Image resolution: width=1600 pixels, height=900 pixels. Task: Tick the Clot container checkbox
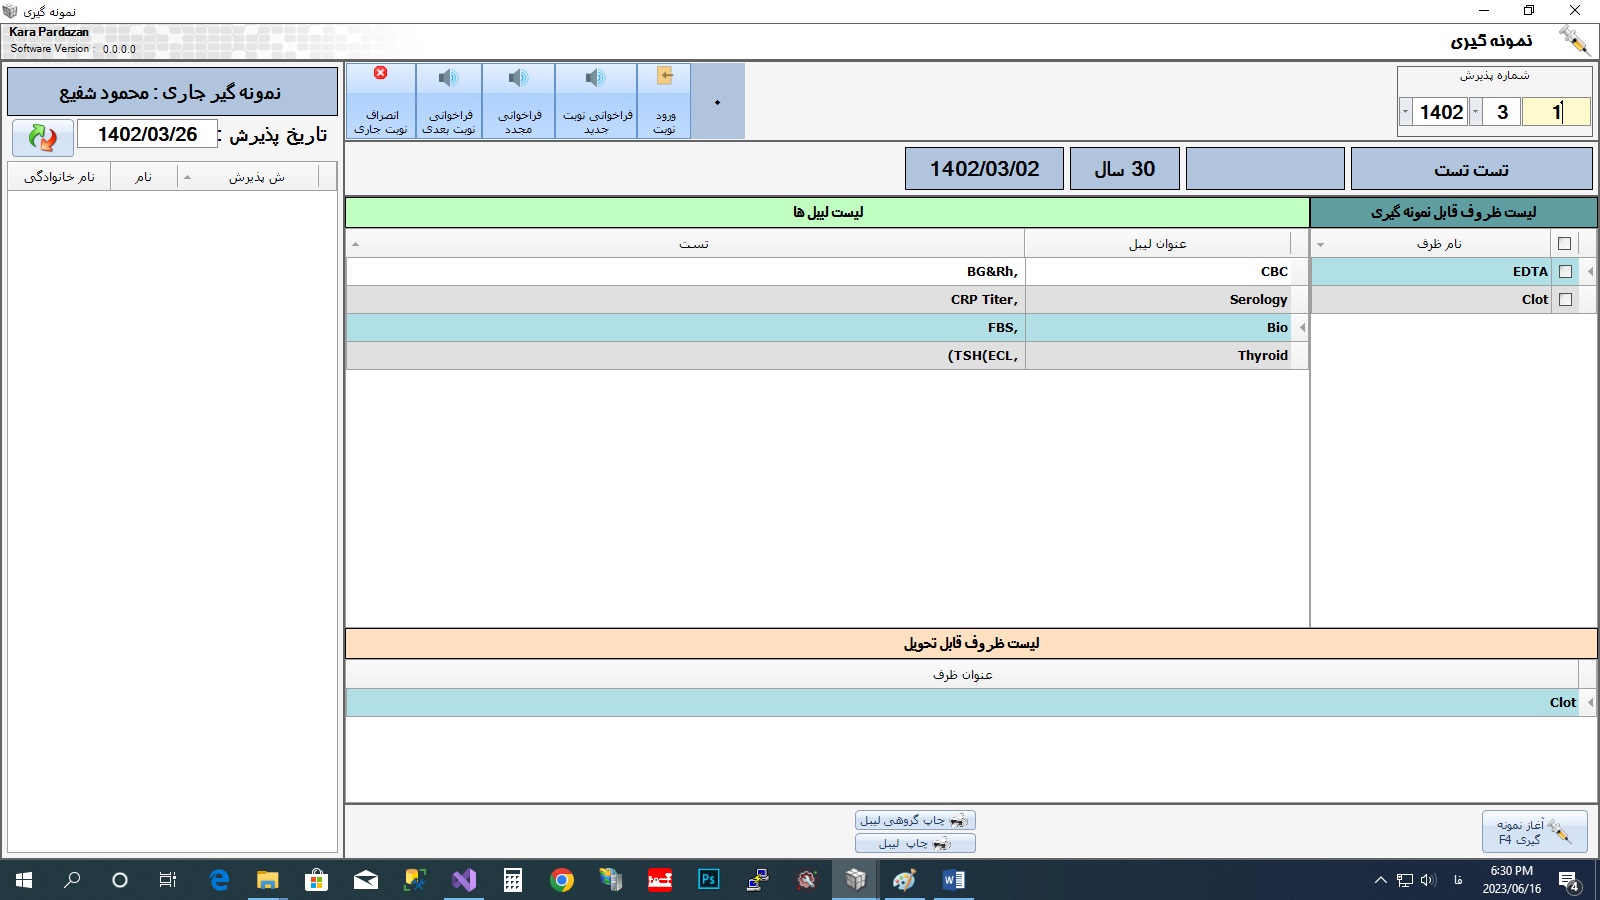tap(1566, 299)
